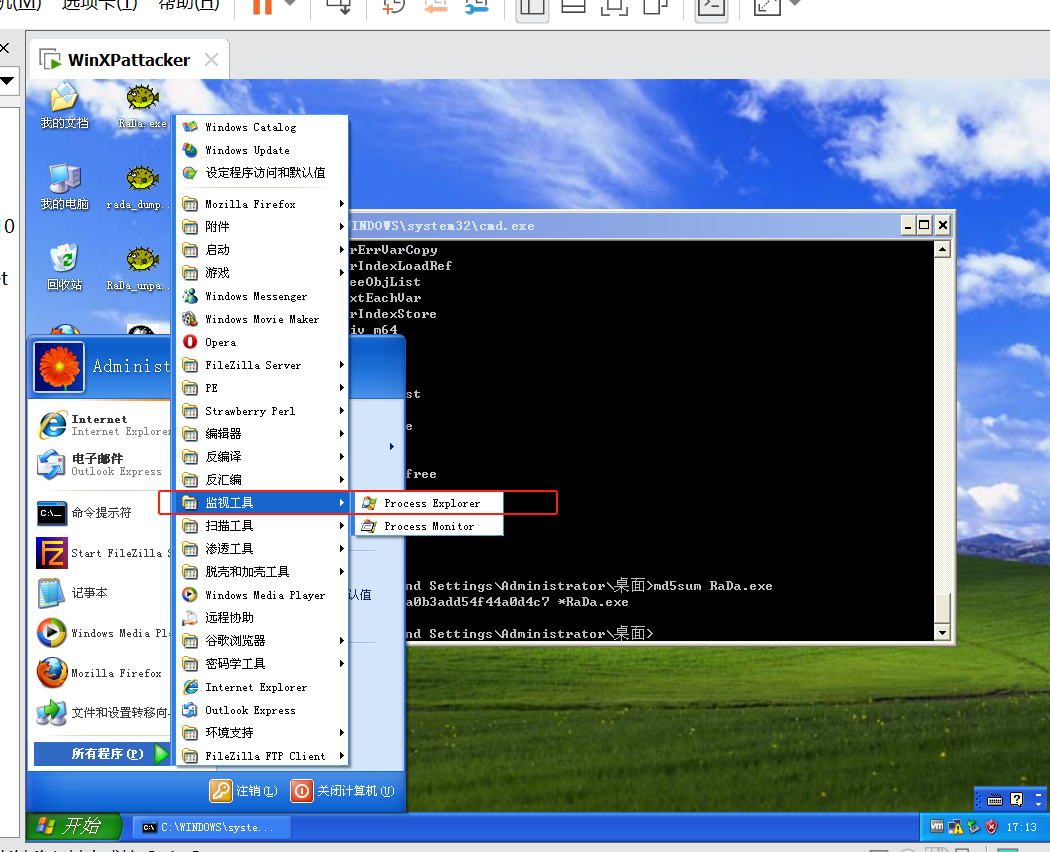1050x852 pixels.
Task: Click 所有程序 button
Action: (102, 754)
